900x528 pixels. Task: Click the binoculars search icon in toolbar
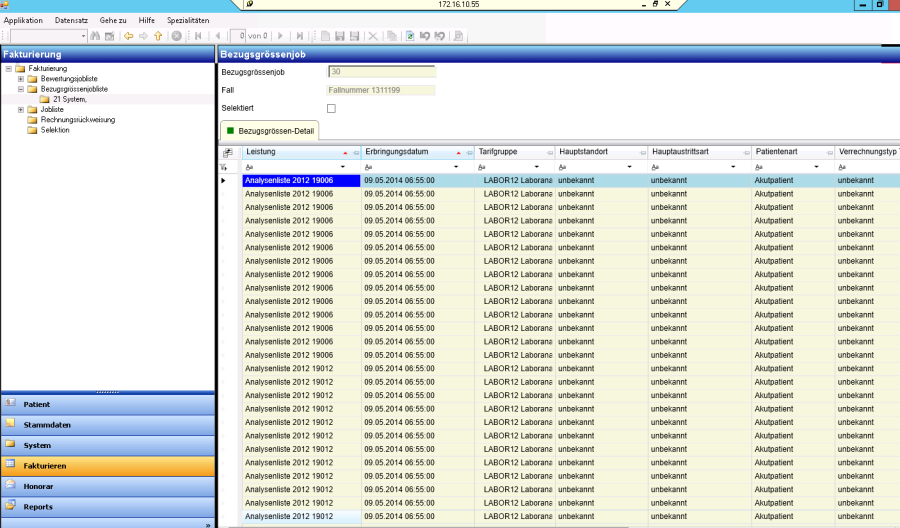click(x=96, y=36)
